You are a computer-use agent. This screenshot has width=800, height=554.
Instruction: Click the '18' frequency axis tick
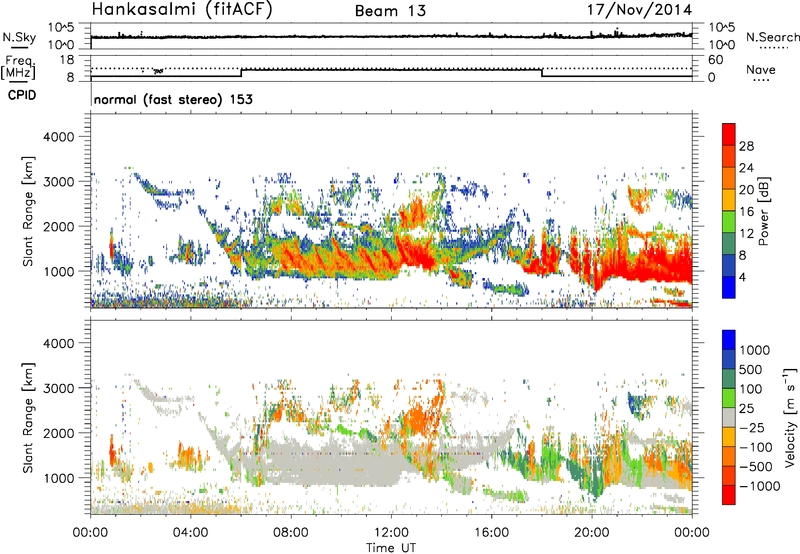(67, 60)
